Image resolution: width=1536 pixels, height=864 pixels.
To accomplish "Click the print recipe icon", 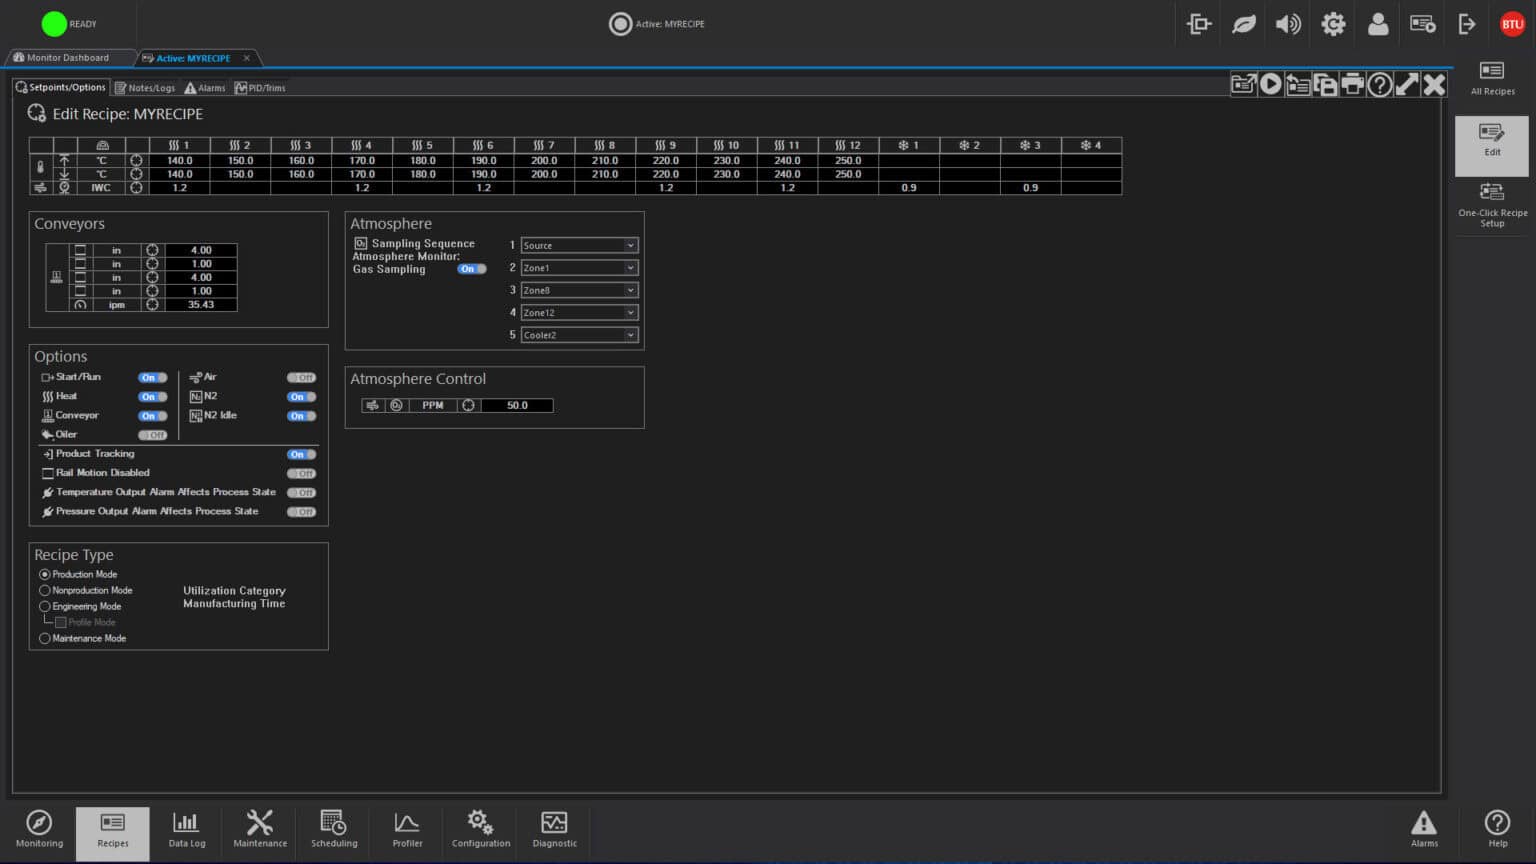I will pos(1352,85).
